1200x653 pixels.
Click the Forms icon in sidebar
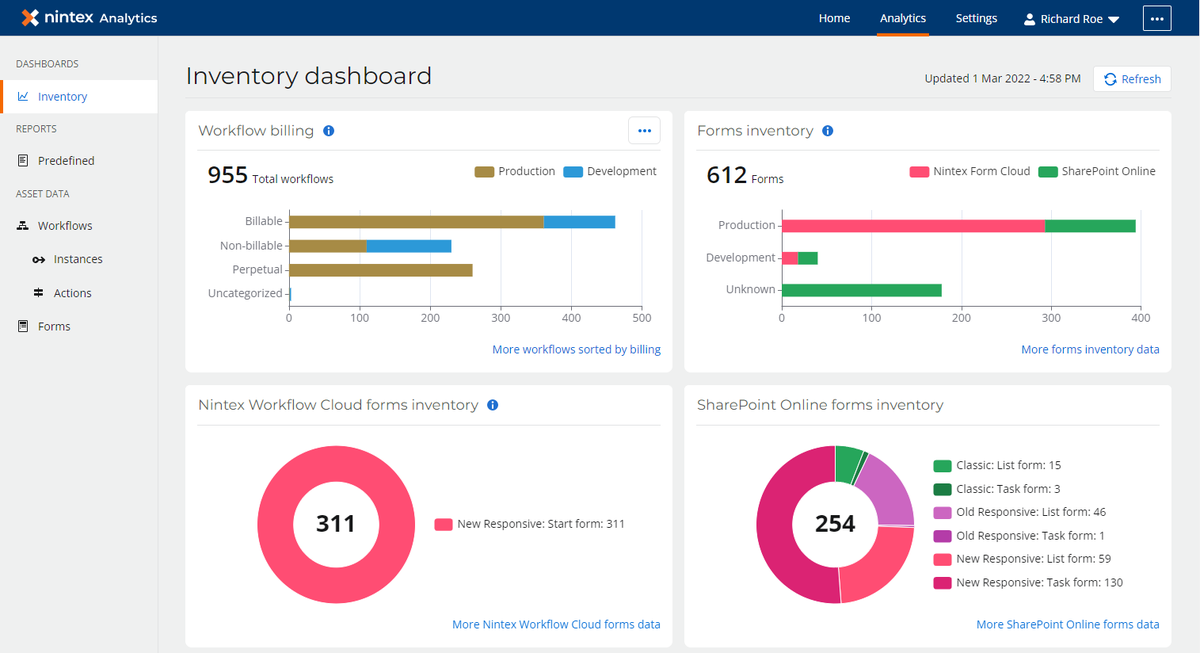click(x=23, y=326)
